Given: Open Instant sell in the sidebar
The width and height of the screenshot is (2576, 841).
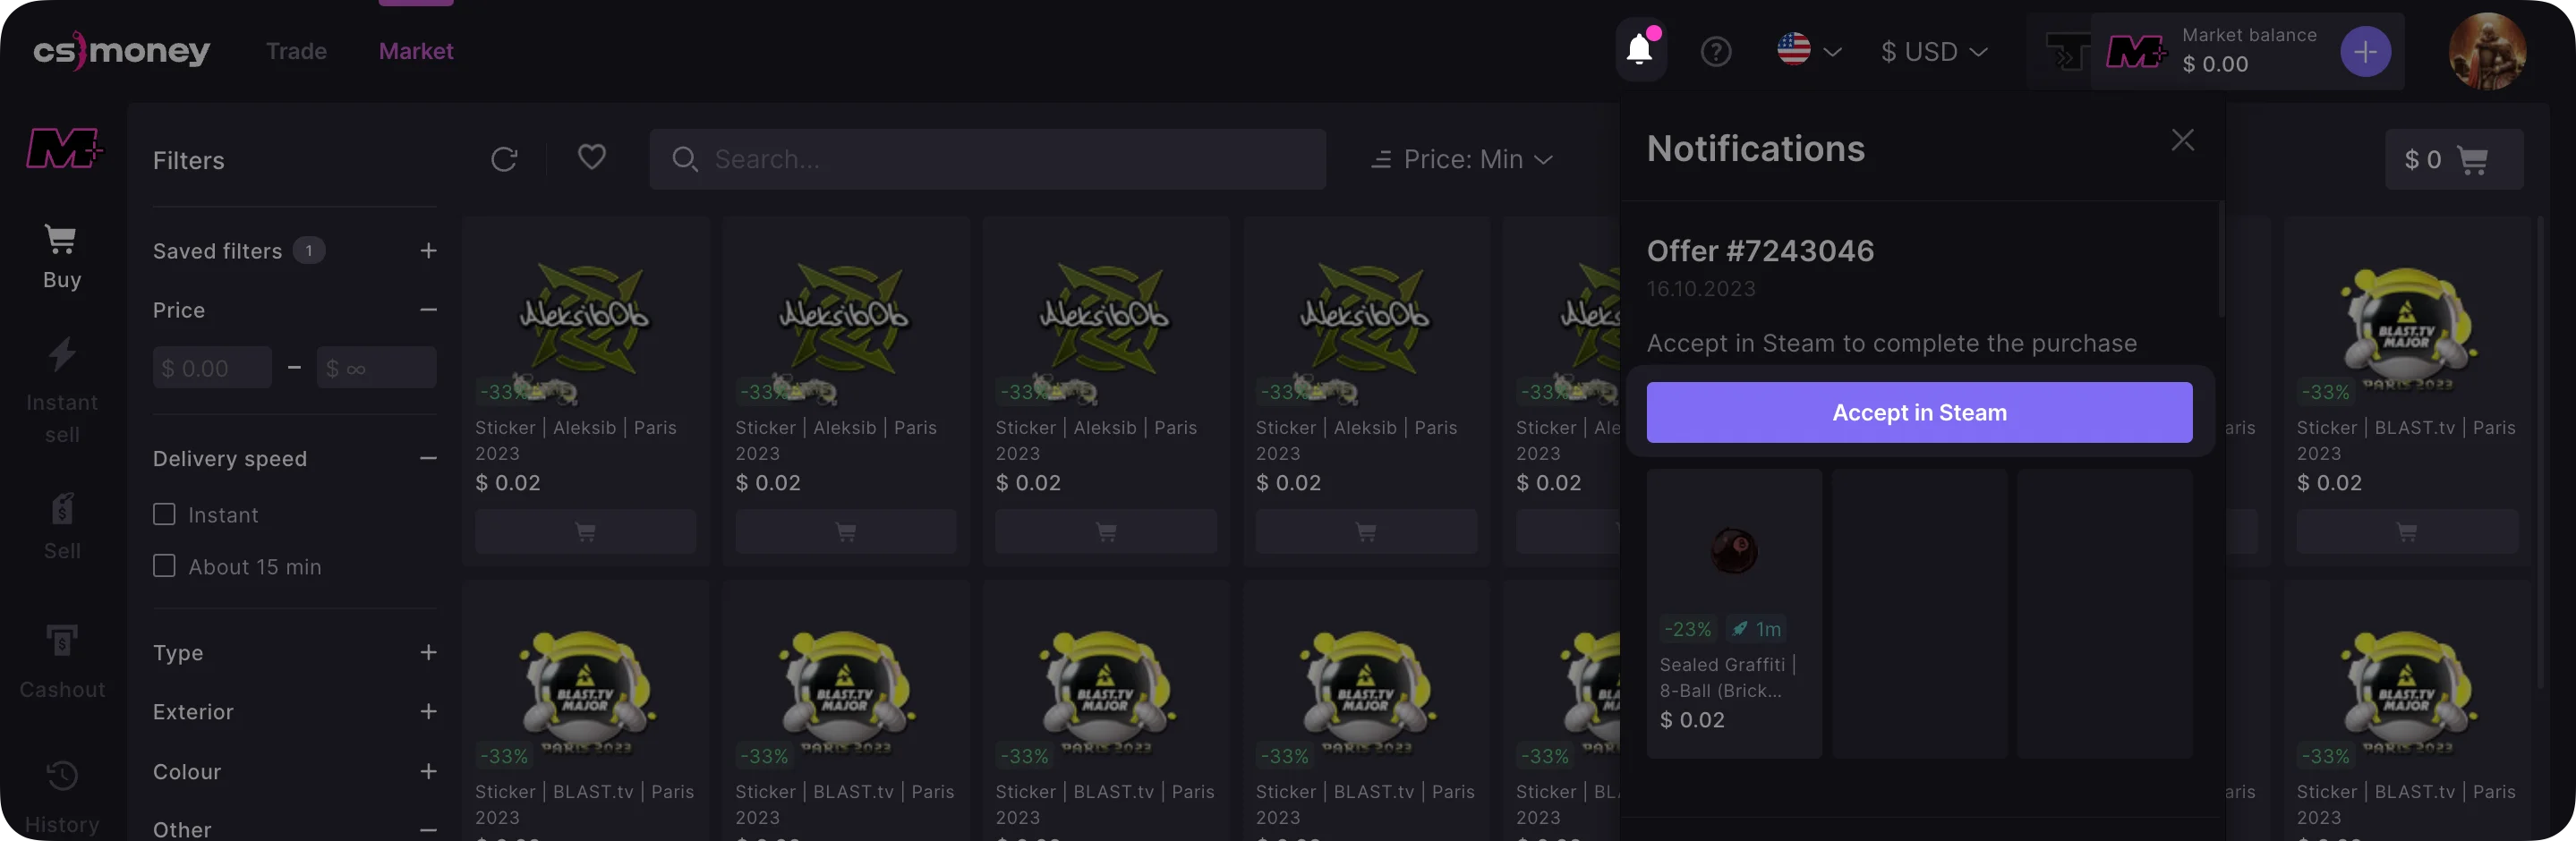Looking at the screenshot, I should (x=62, y=390).
